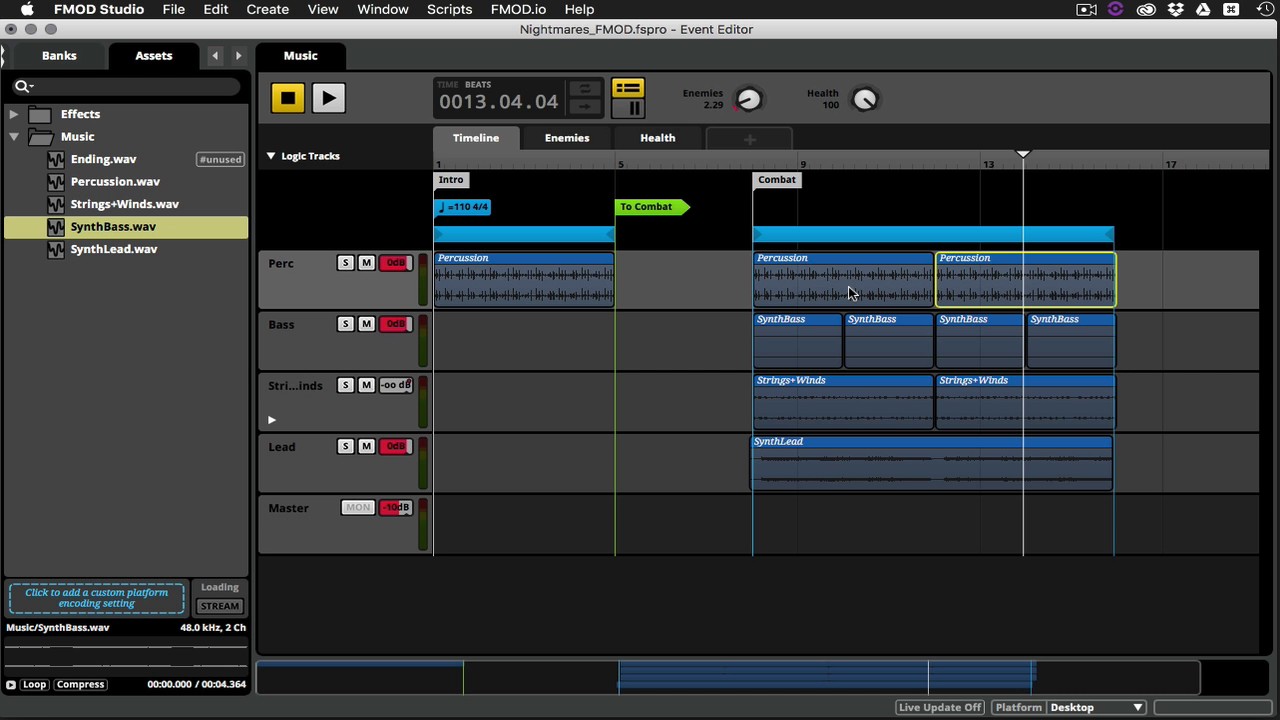Adjust the Enemies parameter knob

point(748,99)
